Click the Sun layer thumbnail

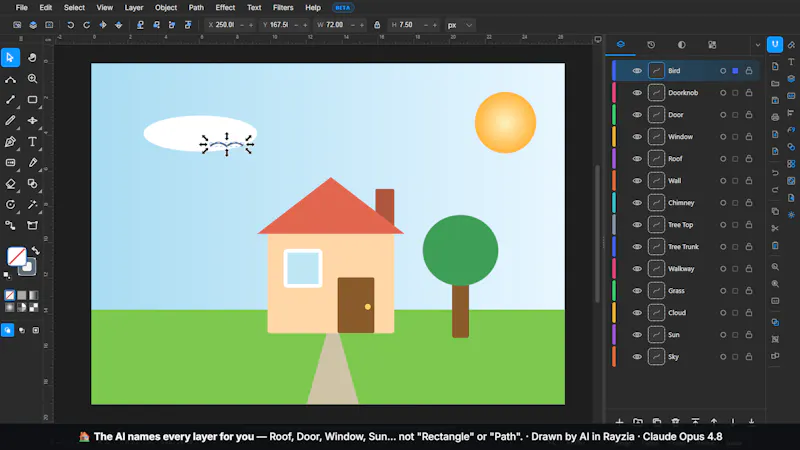coord(656,335)
